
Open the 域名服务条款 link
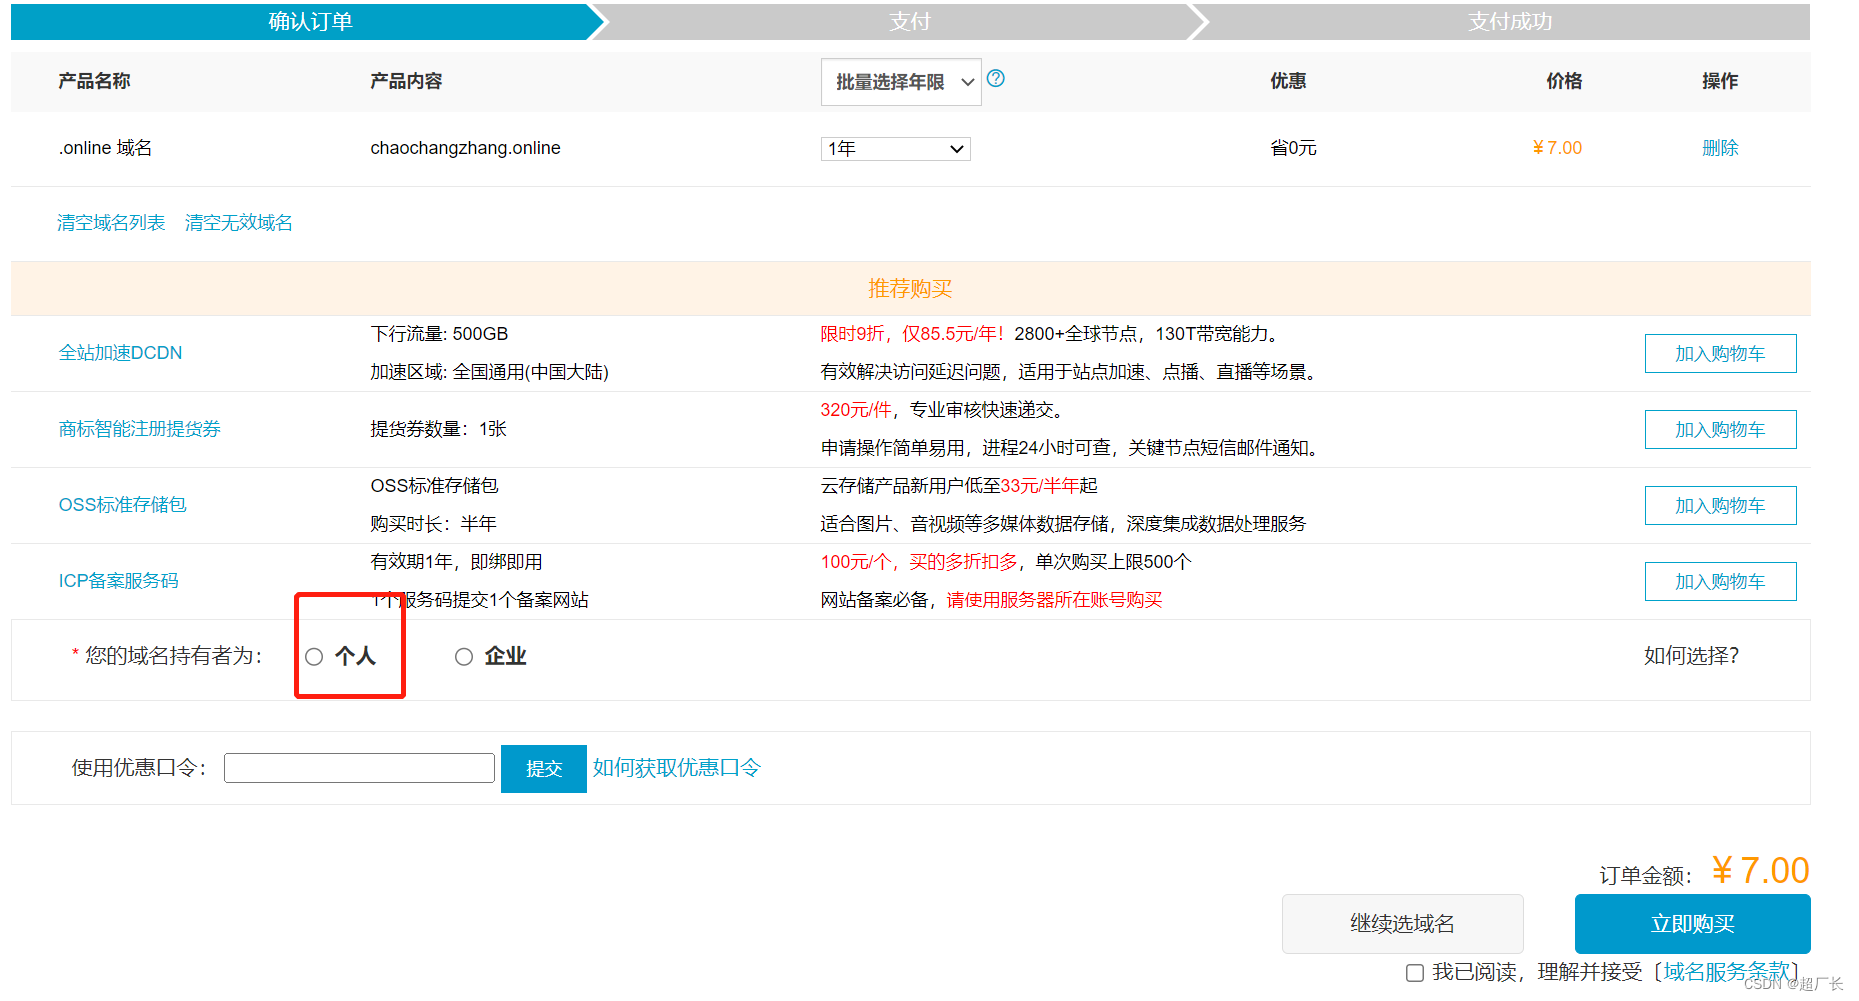click(x=1726, y=972)
